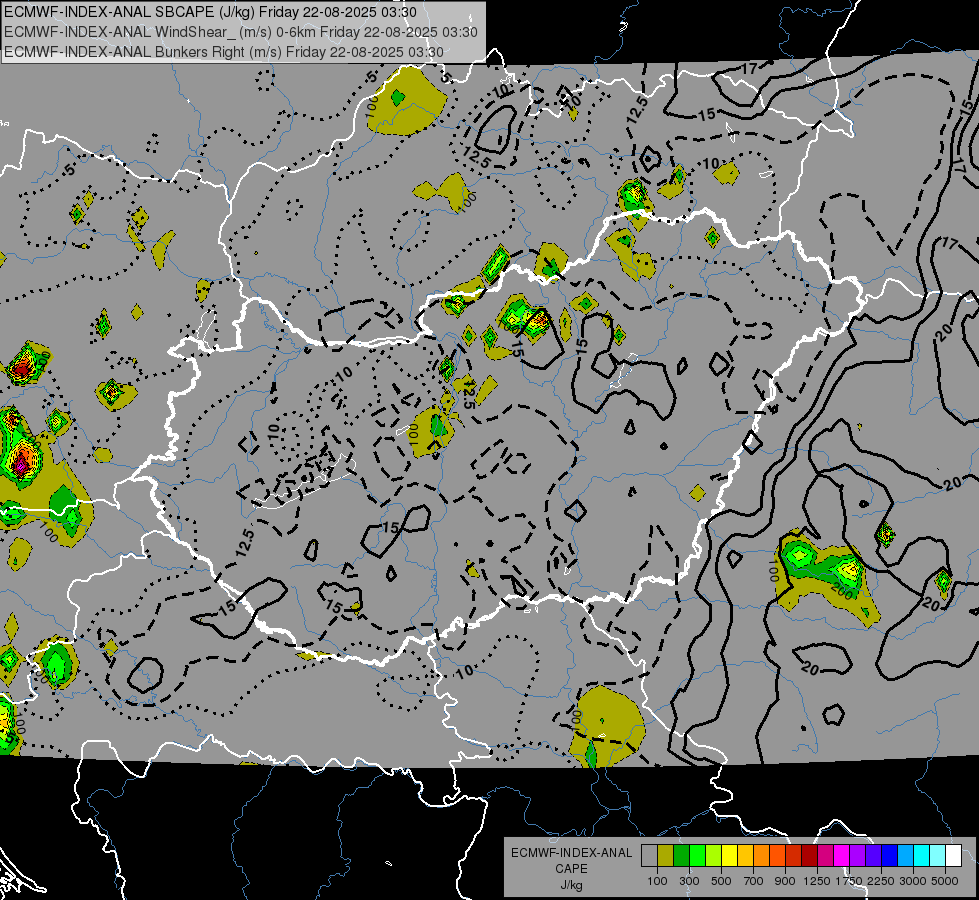Screen dimensions: 979x900
Task: Click the 1250 legend value
Action: [817, 881]
